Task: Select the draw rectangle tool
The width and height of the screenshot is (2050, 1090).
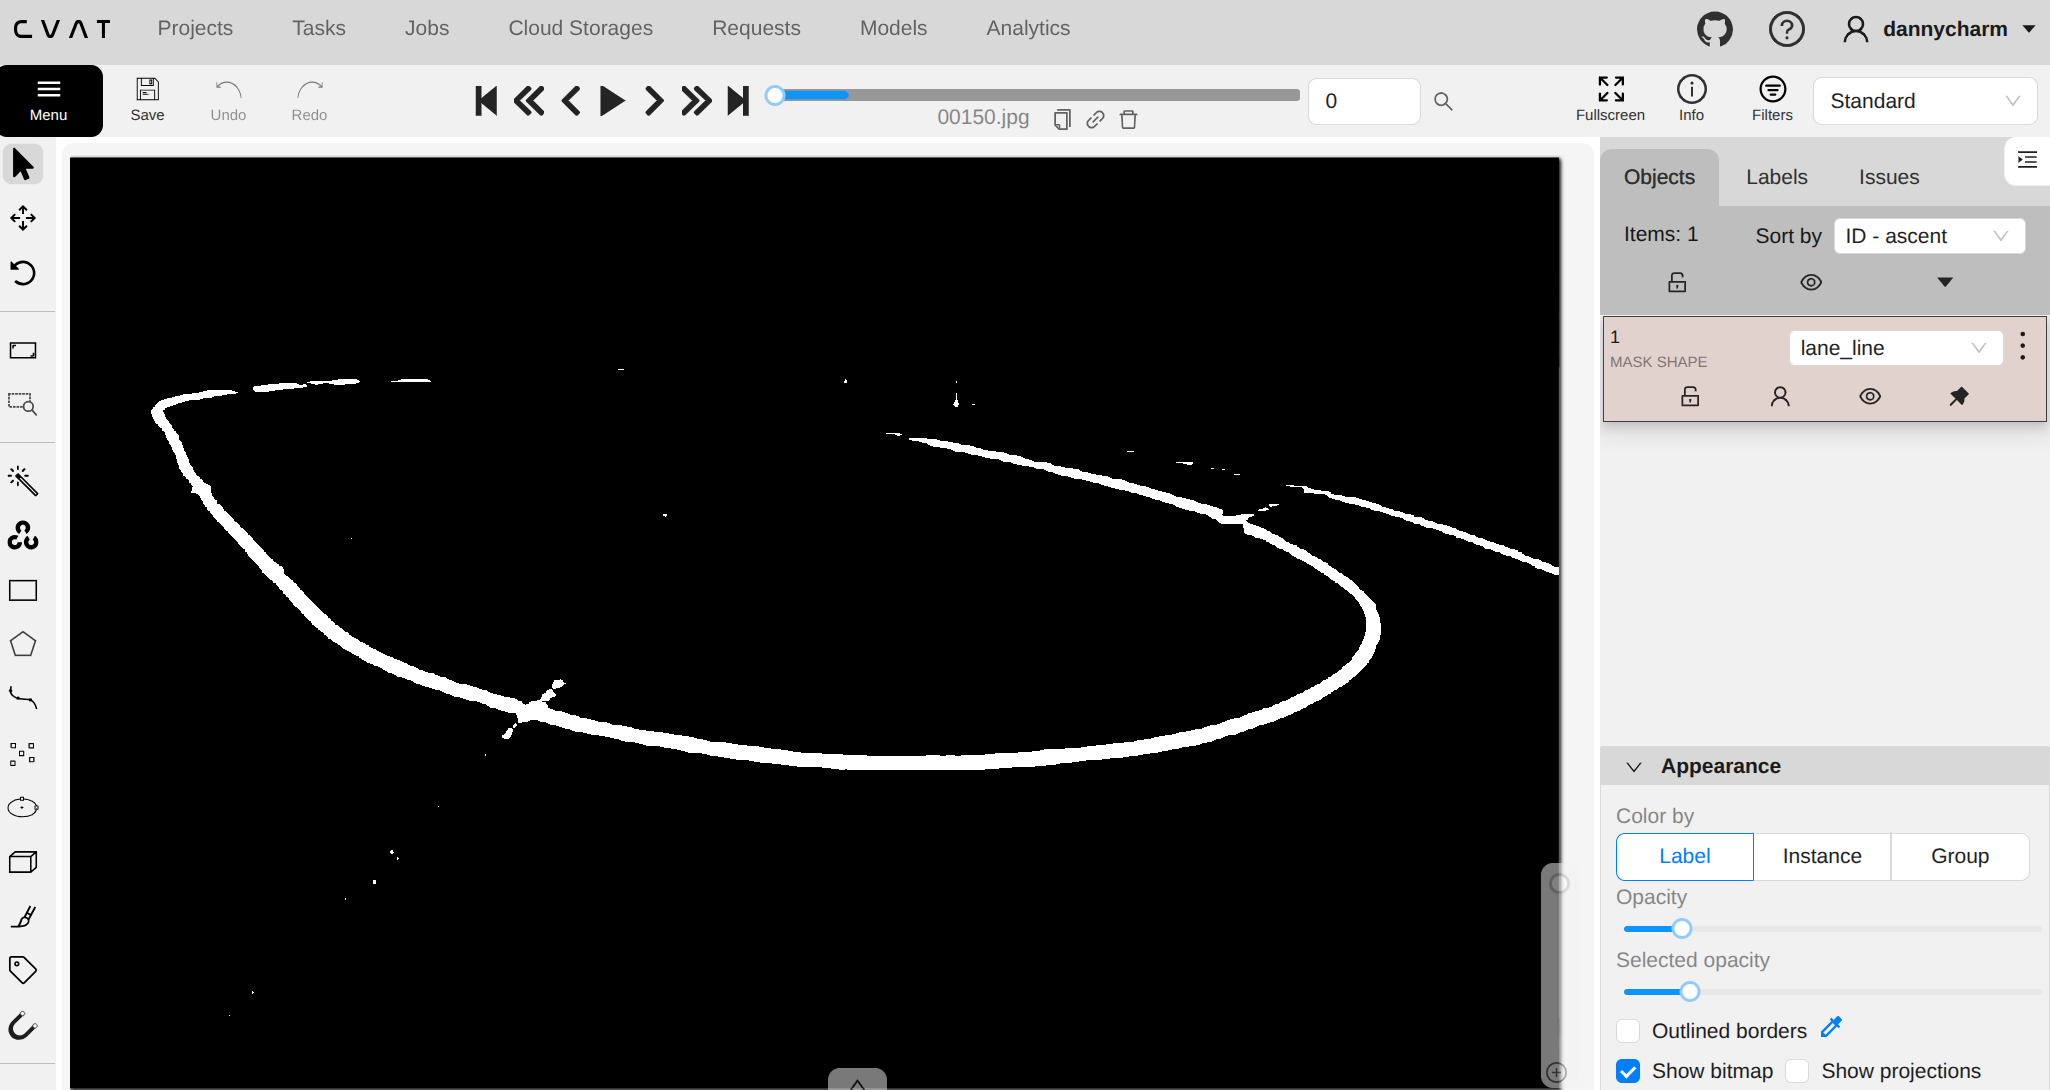Action: pyautogui.click(x=23, y=591)
